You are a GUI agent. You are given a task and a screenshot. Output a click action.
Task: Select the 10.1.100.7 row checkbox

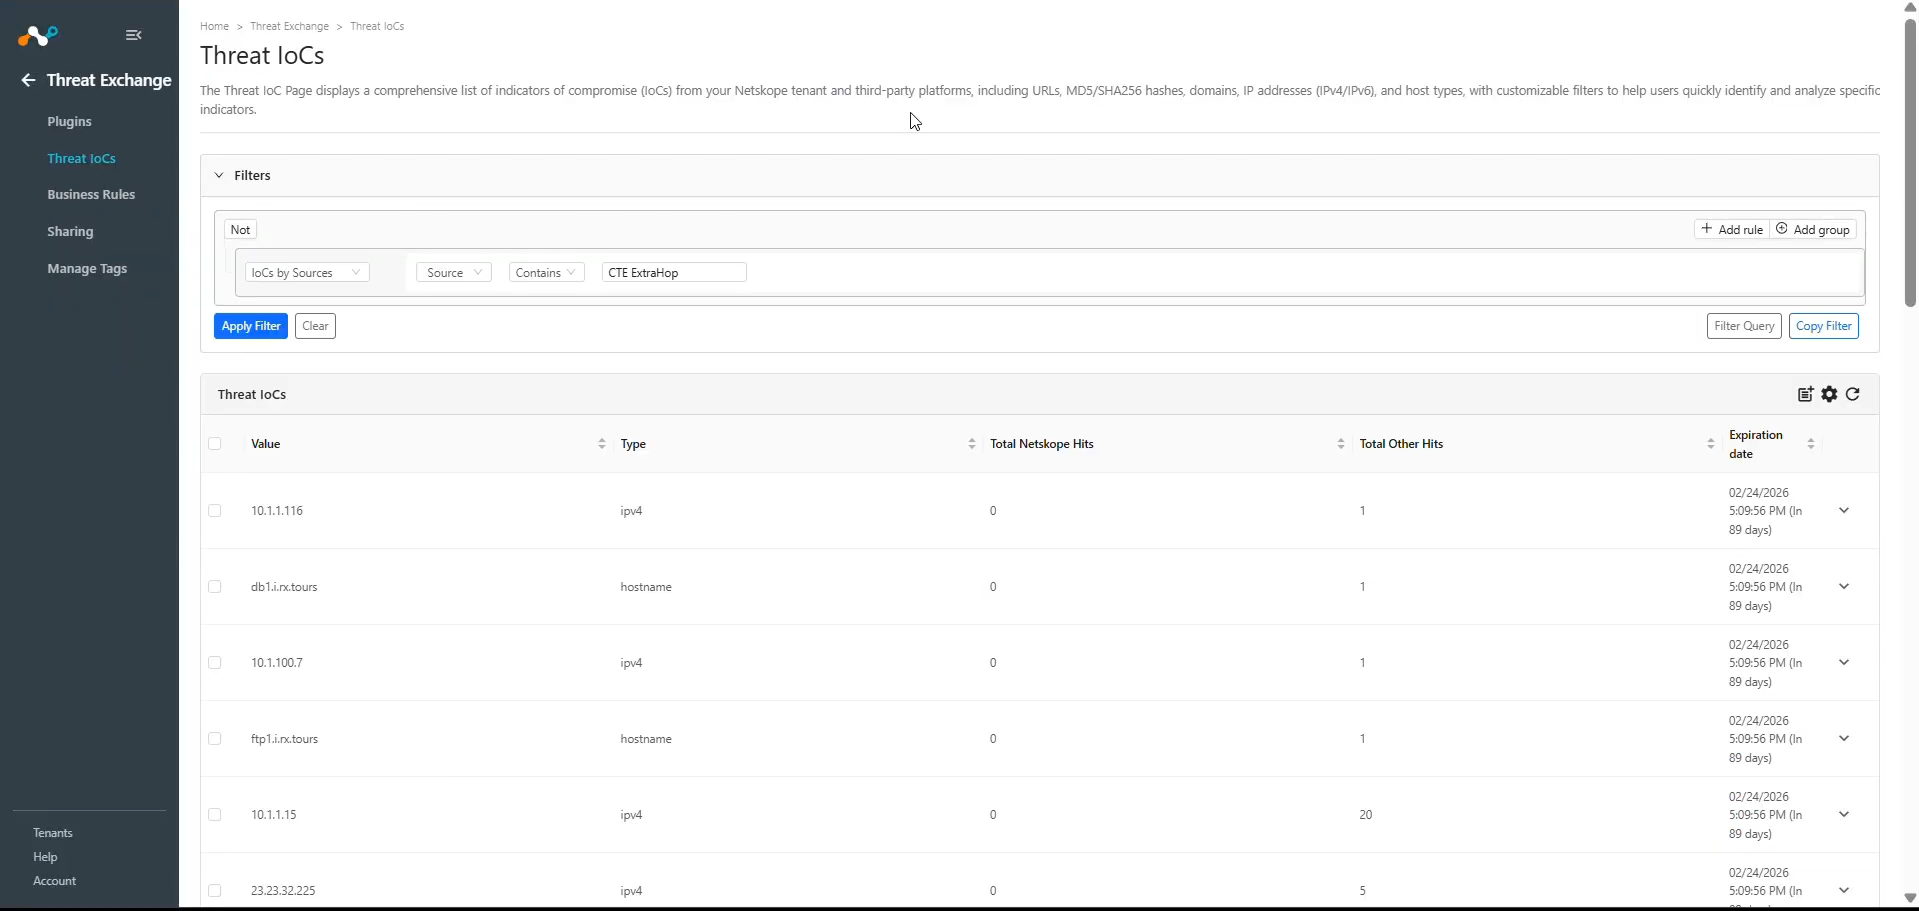coord(215,663)
